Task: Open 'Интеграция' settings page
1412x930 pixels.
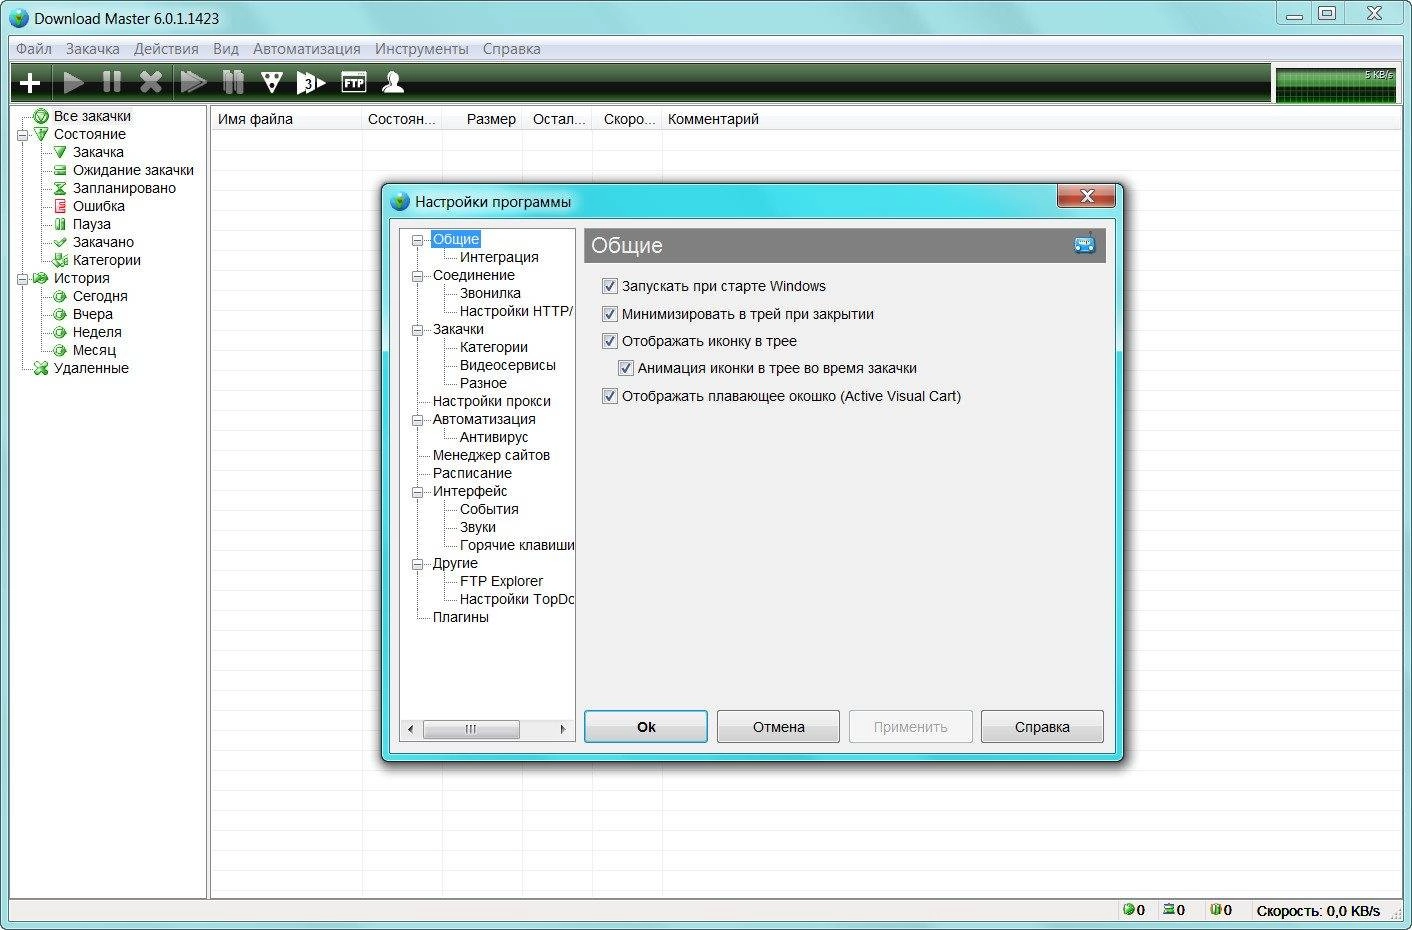Action: pos(499,257)
